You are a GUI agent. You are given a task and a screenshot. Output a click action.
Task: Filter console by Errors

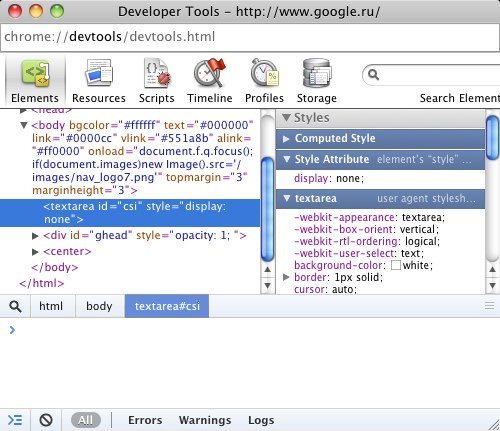click(x=145, y=420)
